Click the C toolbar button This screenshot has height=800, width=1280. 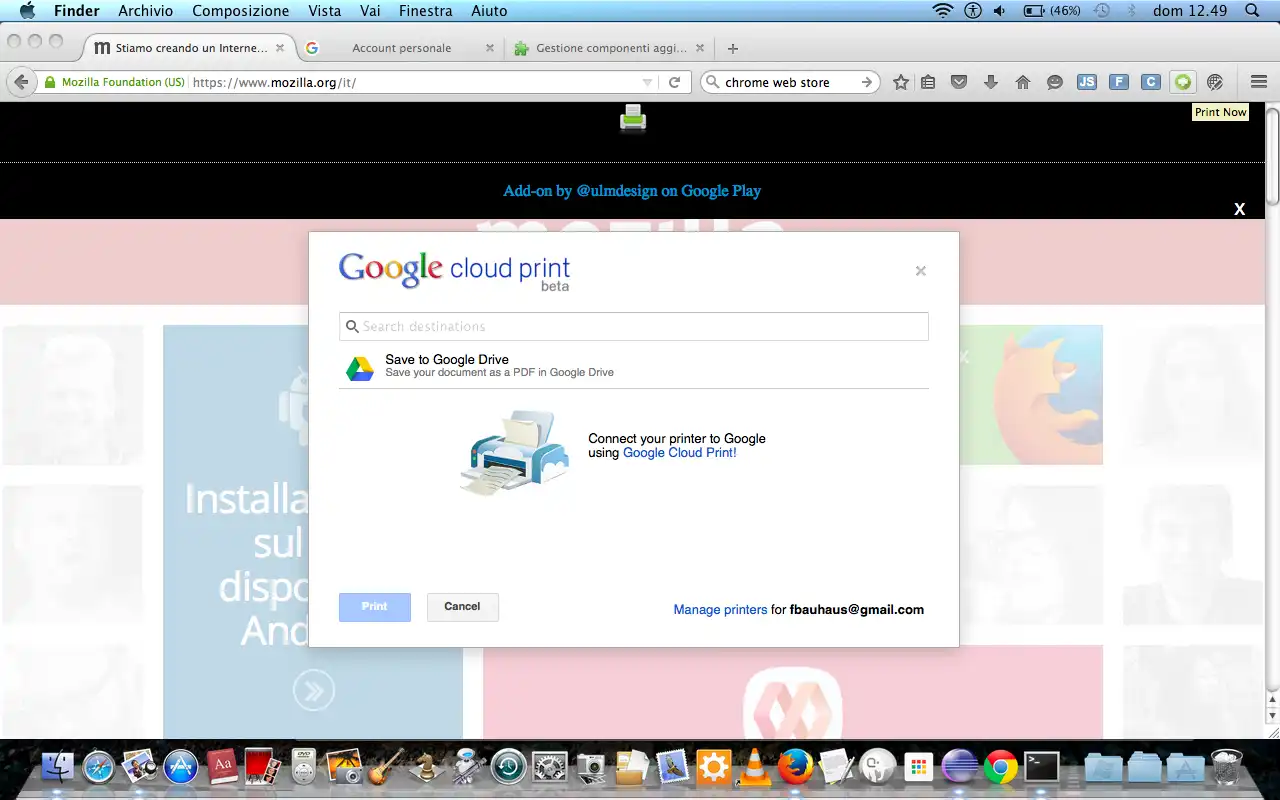click(x=1151, y=82)
